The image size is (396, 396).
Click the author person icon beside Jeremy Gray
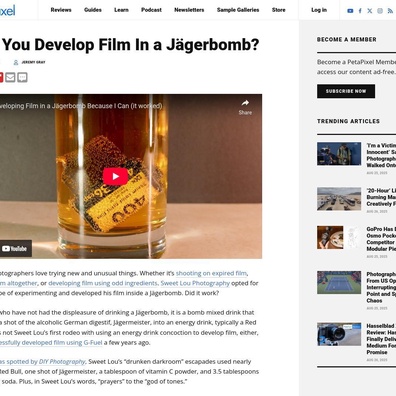coord(16,62)
